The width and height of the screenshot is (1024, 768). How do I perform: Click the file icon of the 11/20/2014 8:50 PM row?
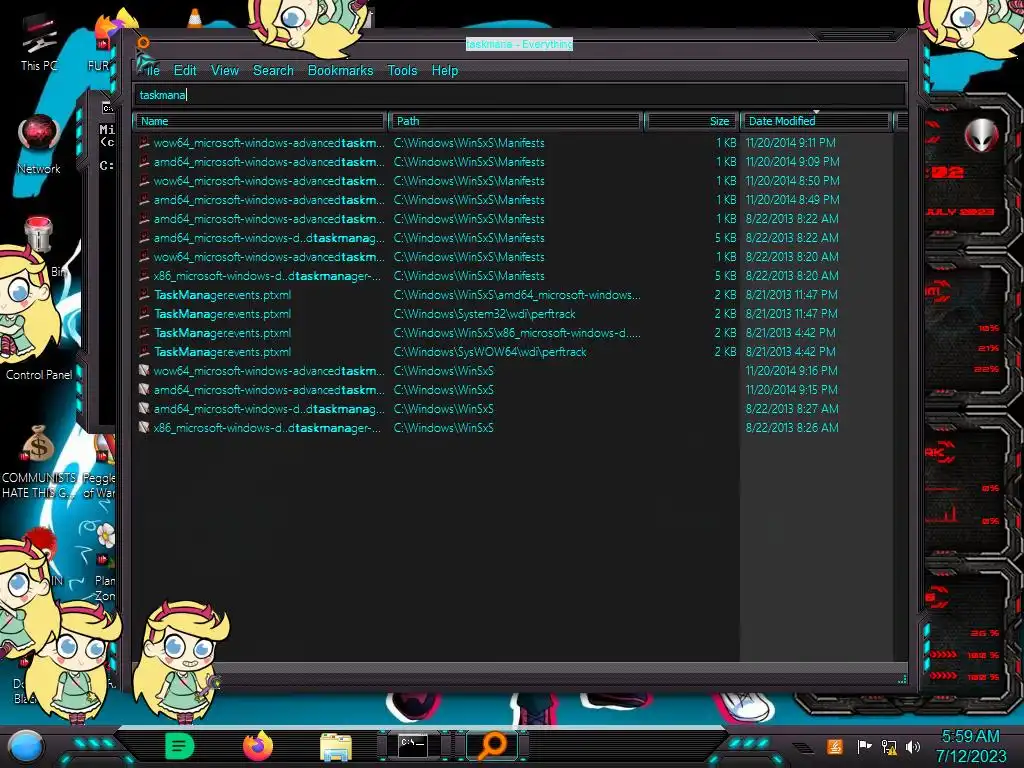pyautogui.click(x=144, y=181)
